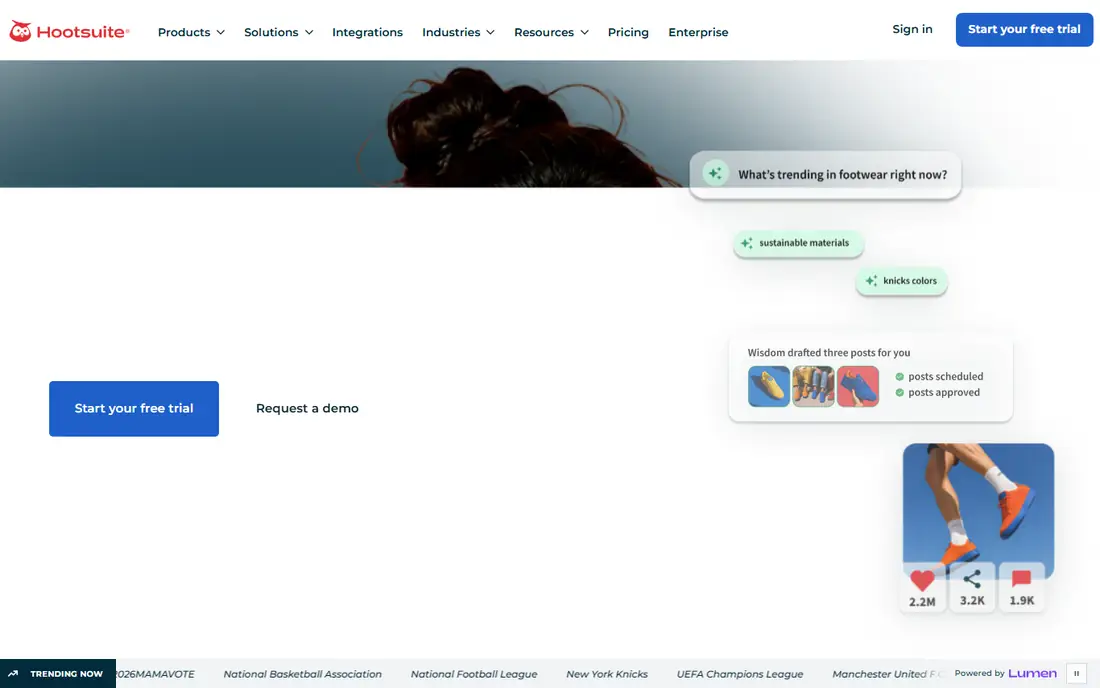The image size is (1100, 688).
Task: Expand the Solutions dropdown menu
Action: [279, 32]
